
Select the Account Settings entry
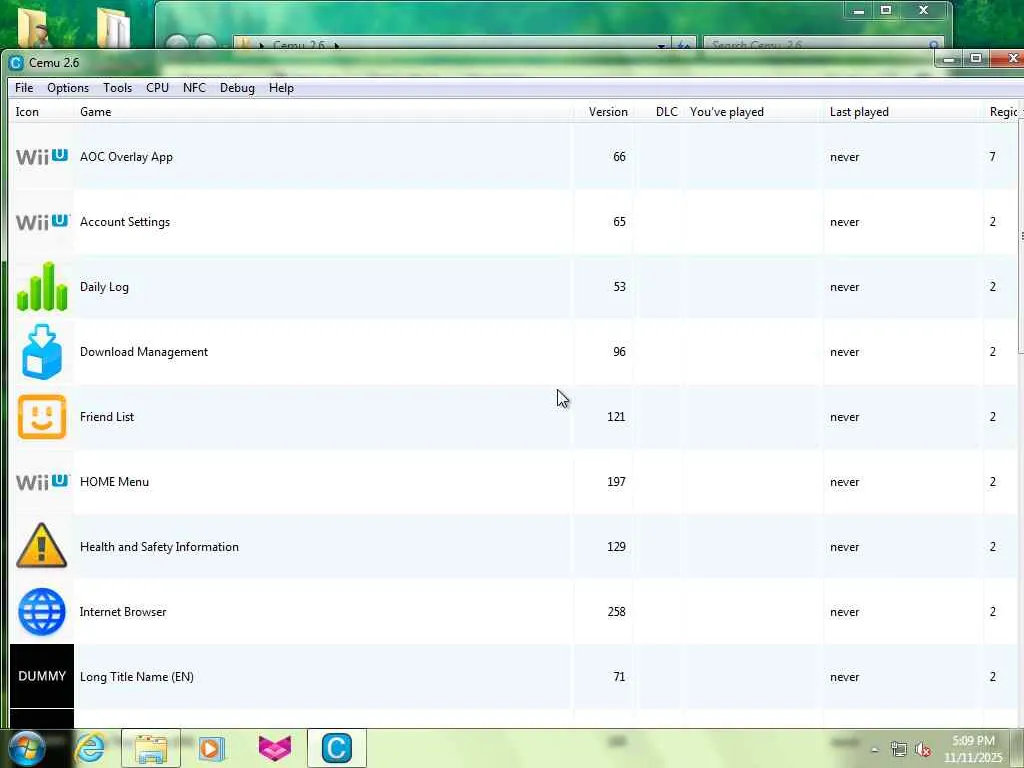[125, 222]
